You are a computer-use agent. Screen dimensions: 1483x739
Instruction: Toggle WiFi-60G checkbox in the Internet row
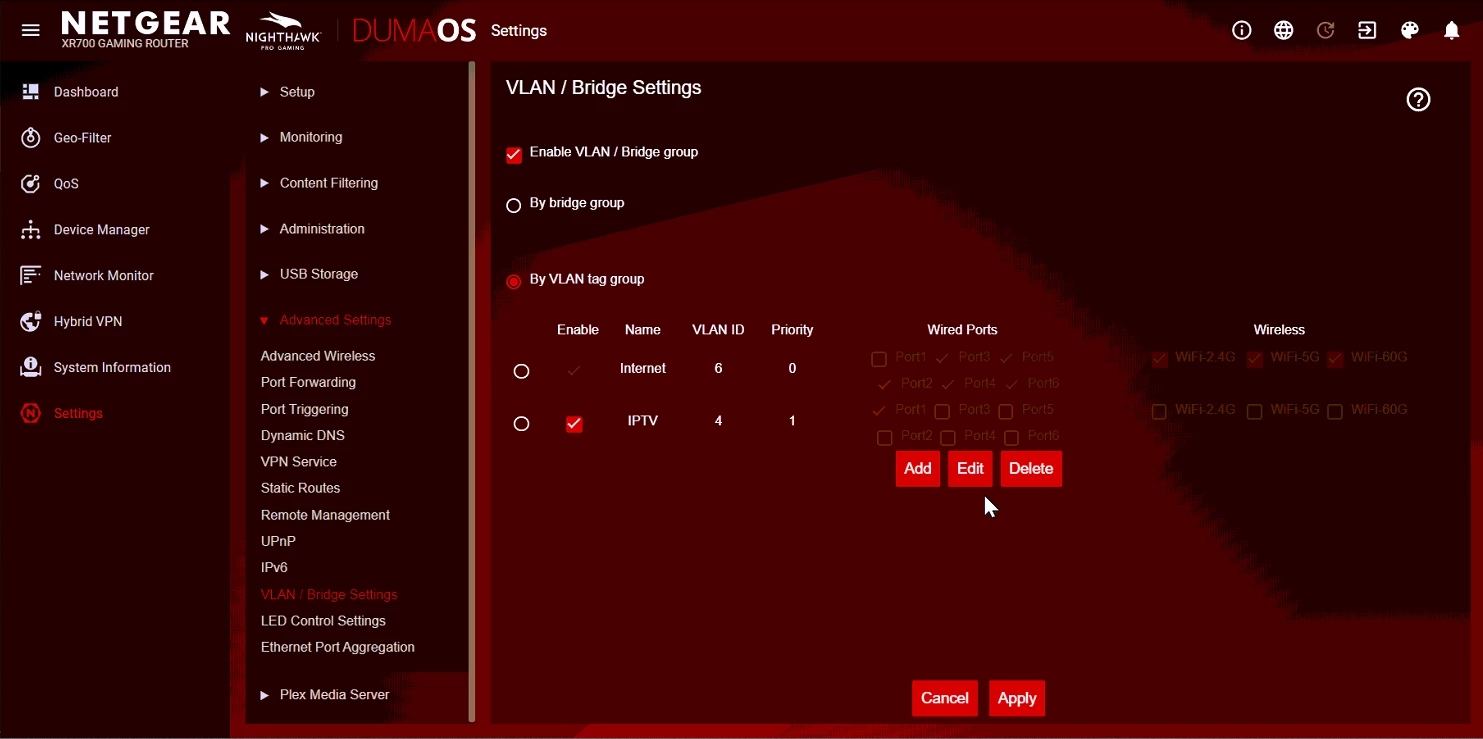[1335, 359]
